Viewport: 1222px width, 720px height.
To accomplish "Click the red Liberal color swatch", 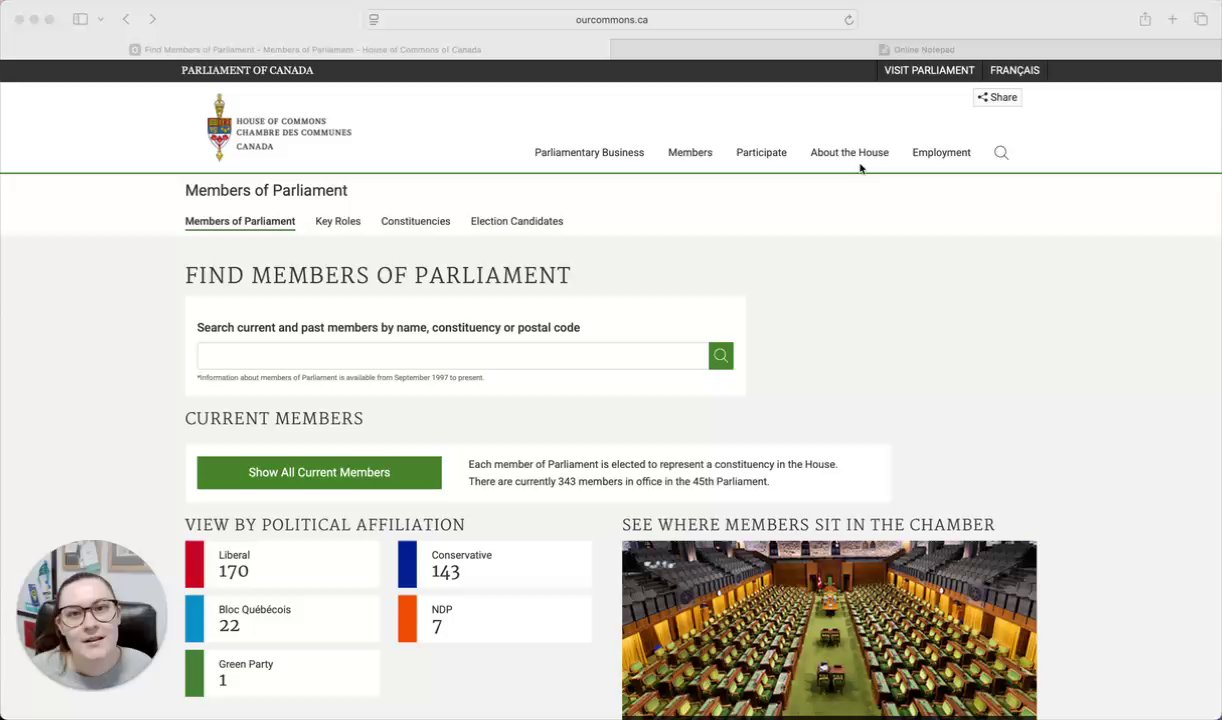I will tap(194, 564).
